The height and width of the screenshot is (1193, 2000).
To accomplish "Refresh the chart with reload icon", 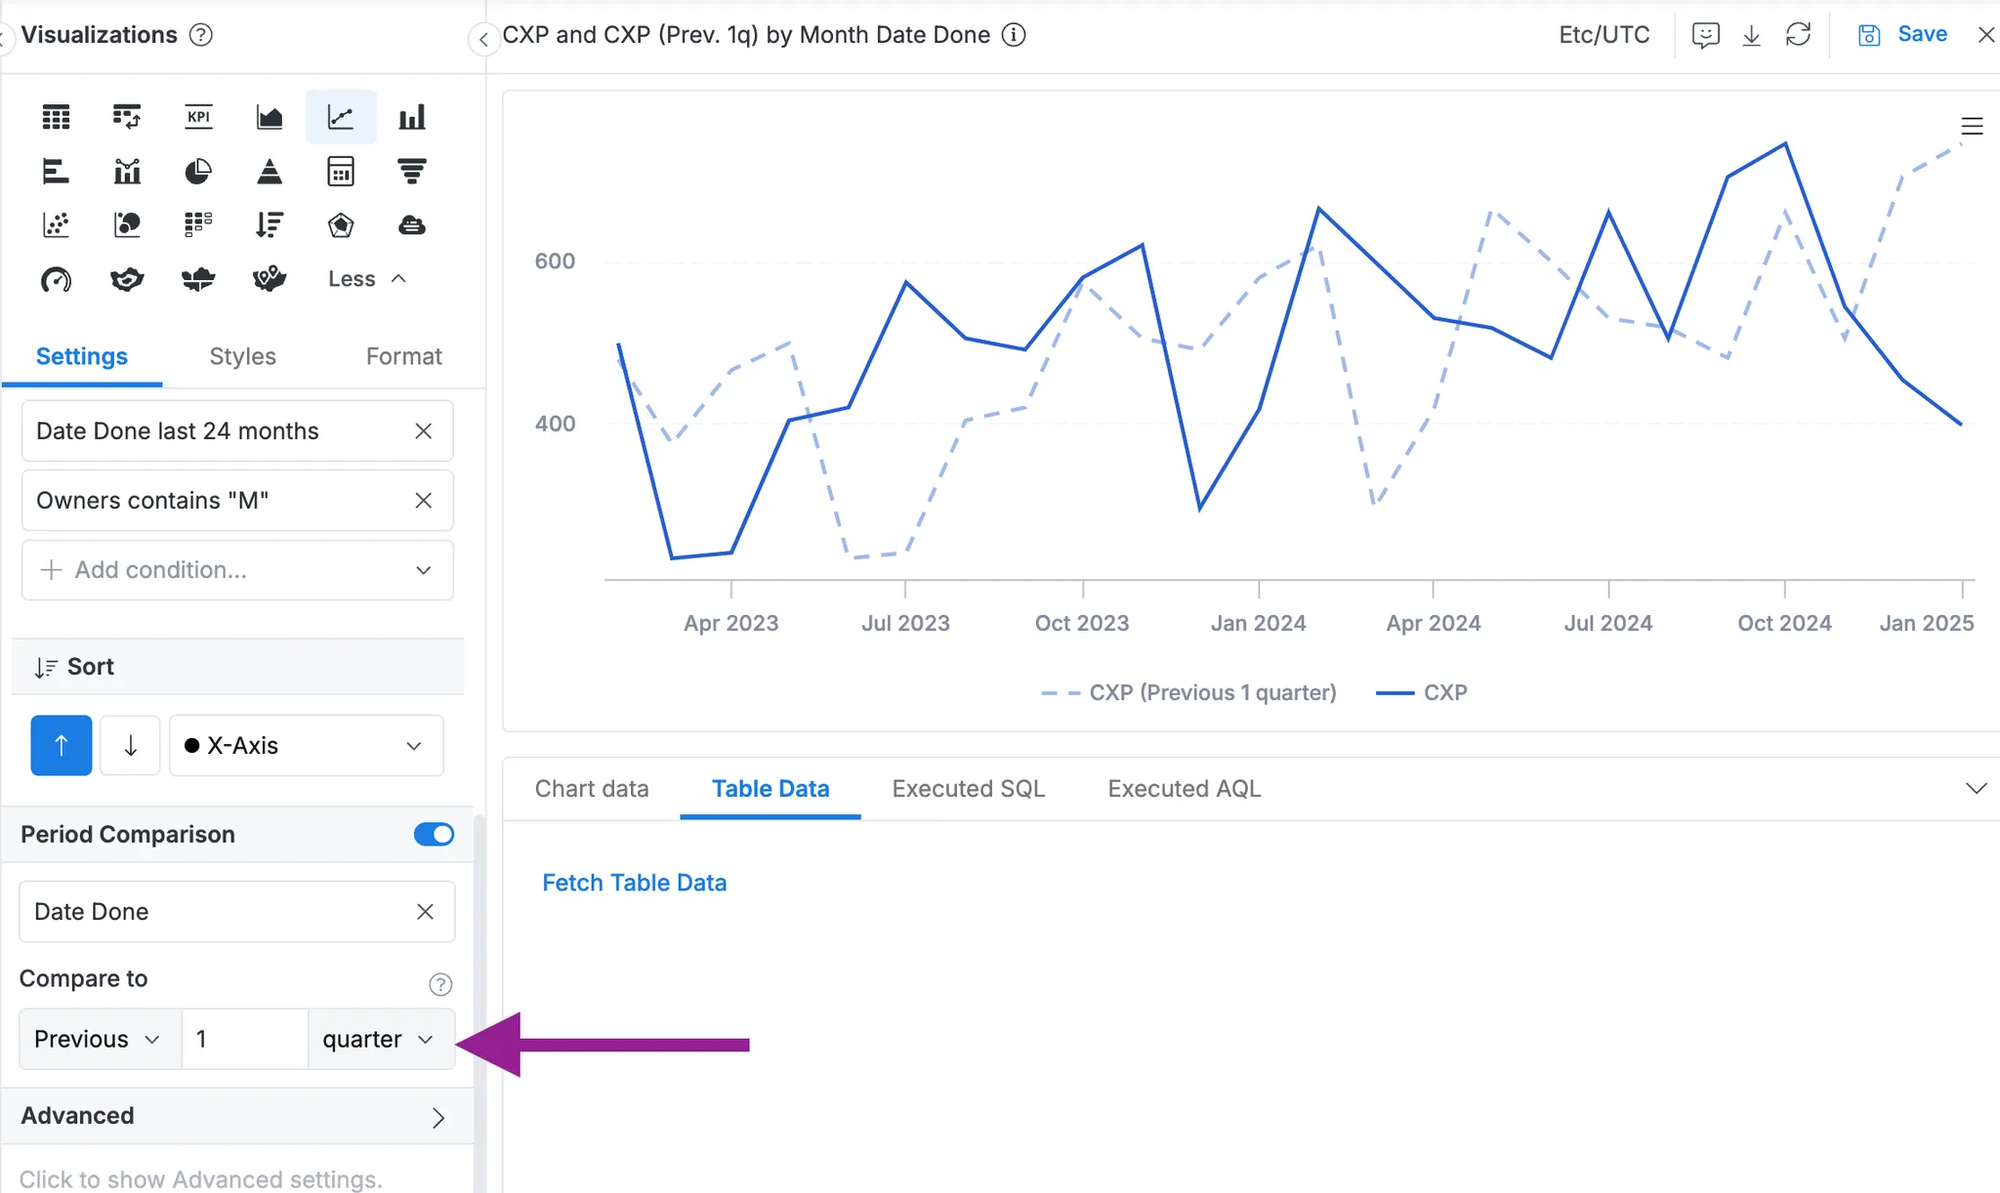I will click(1798, 35).
